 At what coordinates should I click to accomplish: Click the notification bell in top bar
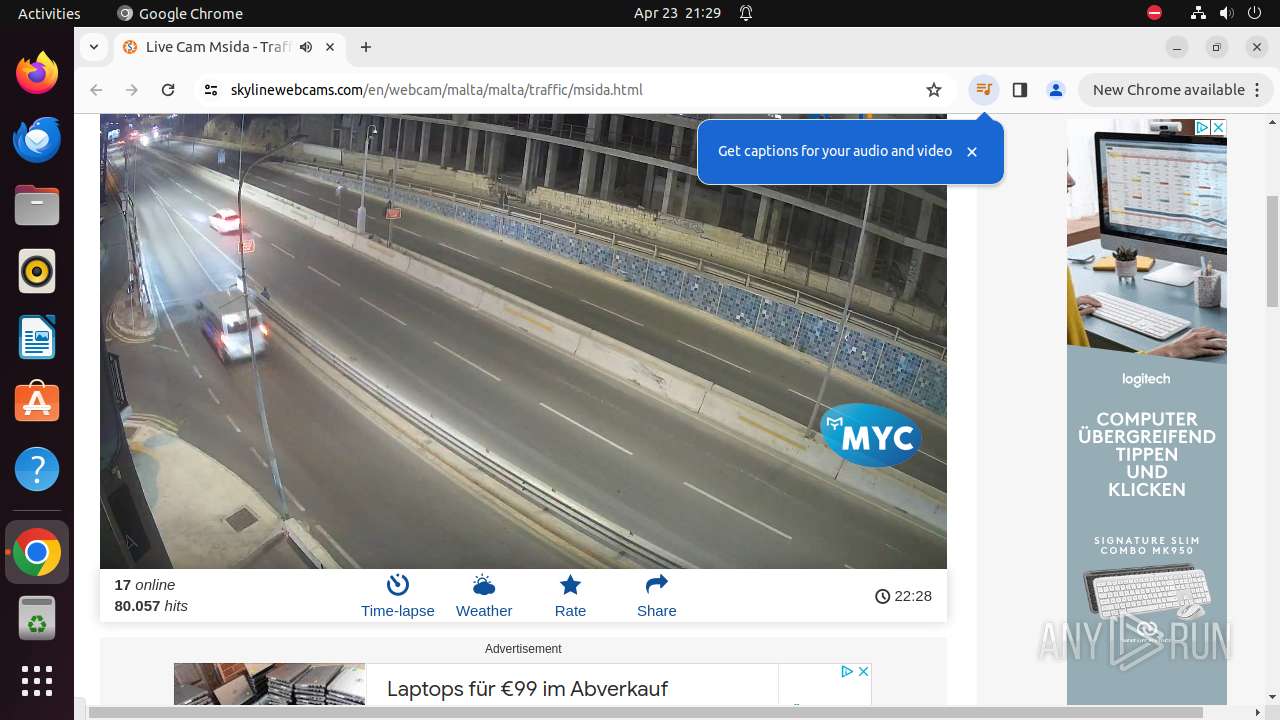[746, 13]
